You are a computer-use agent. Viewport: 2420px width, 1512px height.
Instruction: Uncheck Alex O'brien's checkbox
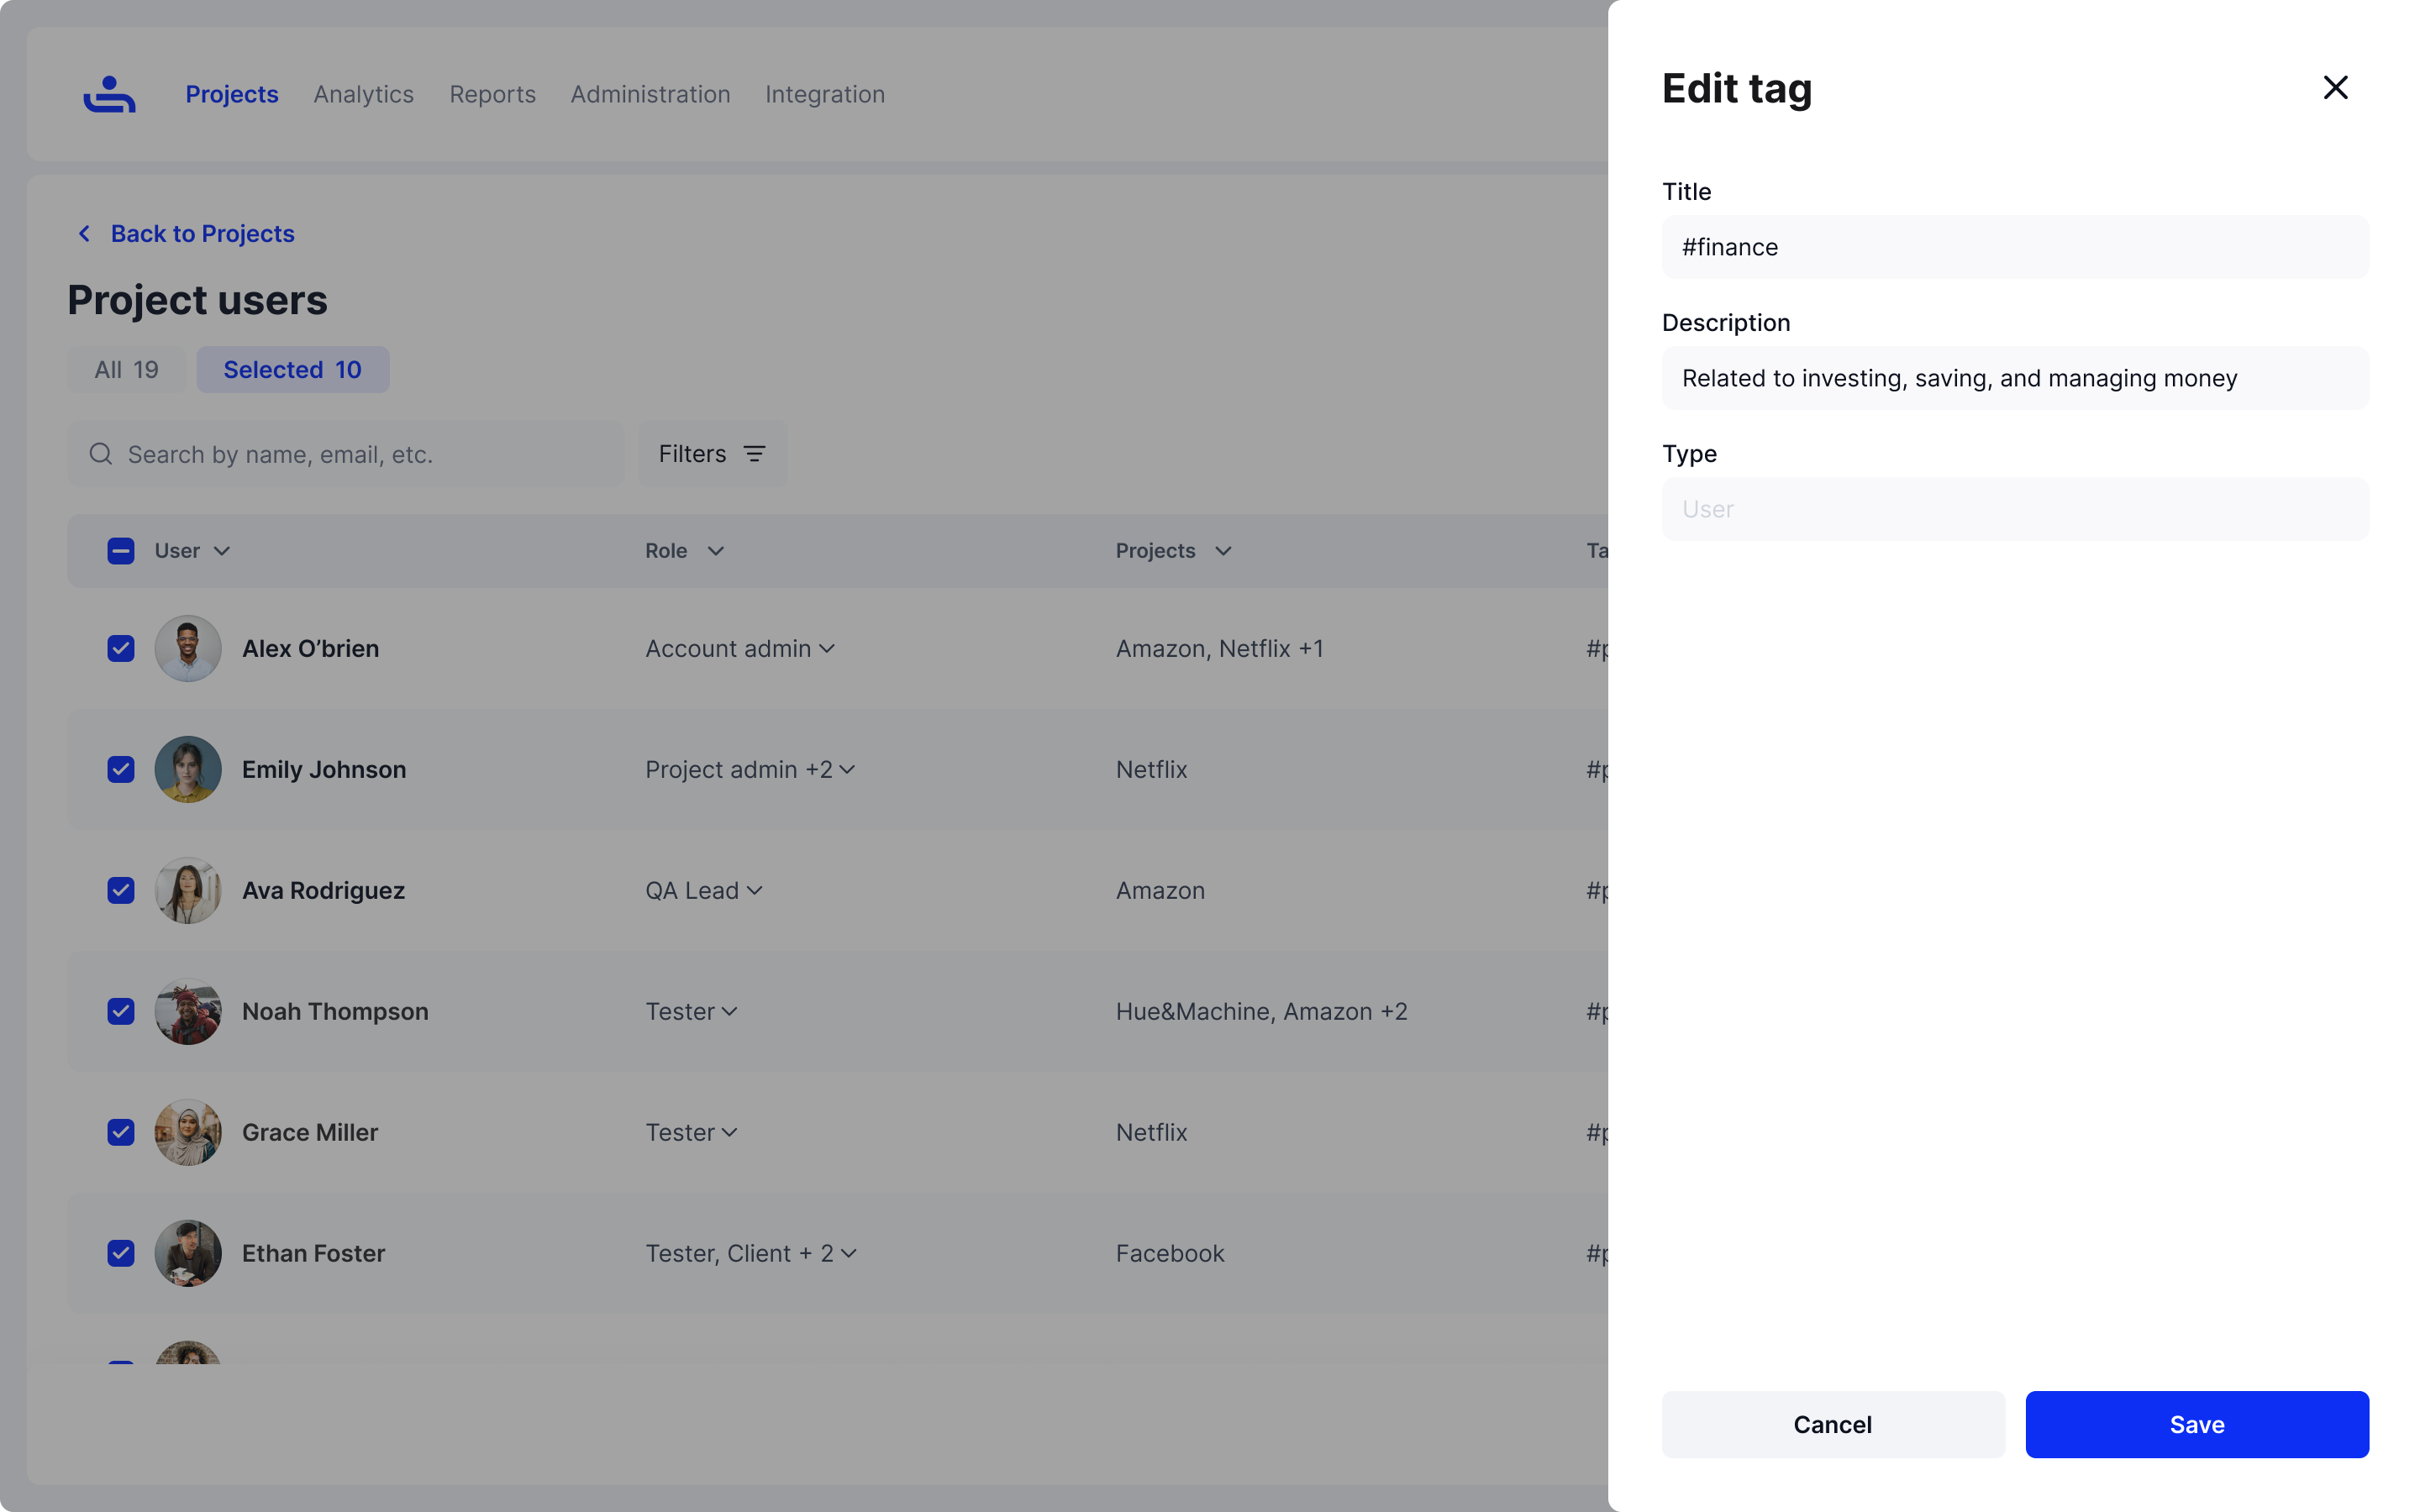[121, 648]
